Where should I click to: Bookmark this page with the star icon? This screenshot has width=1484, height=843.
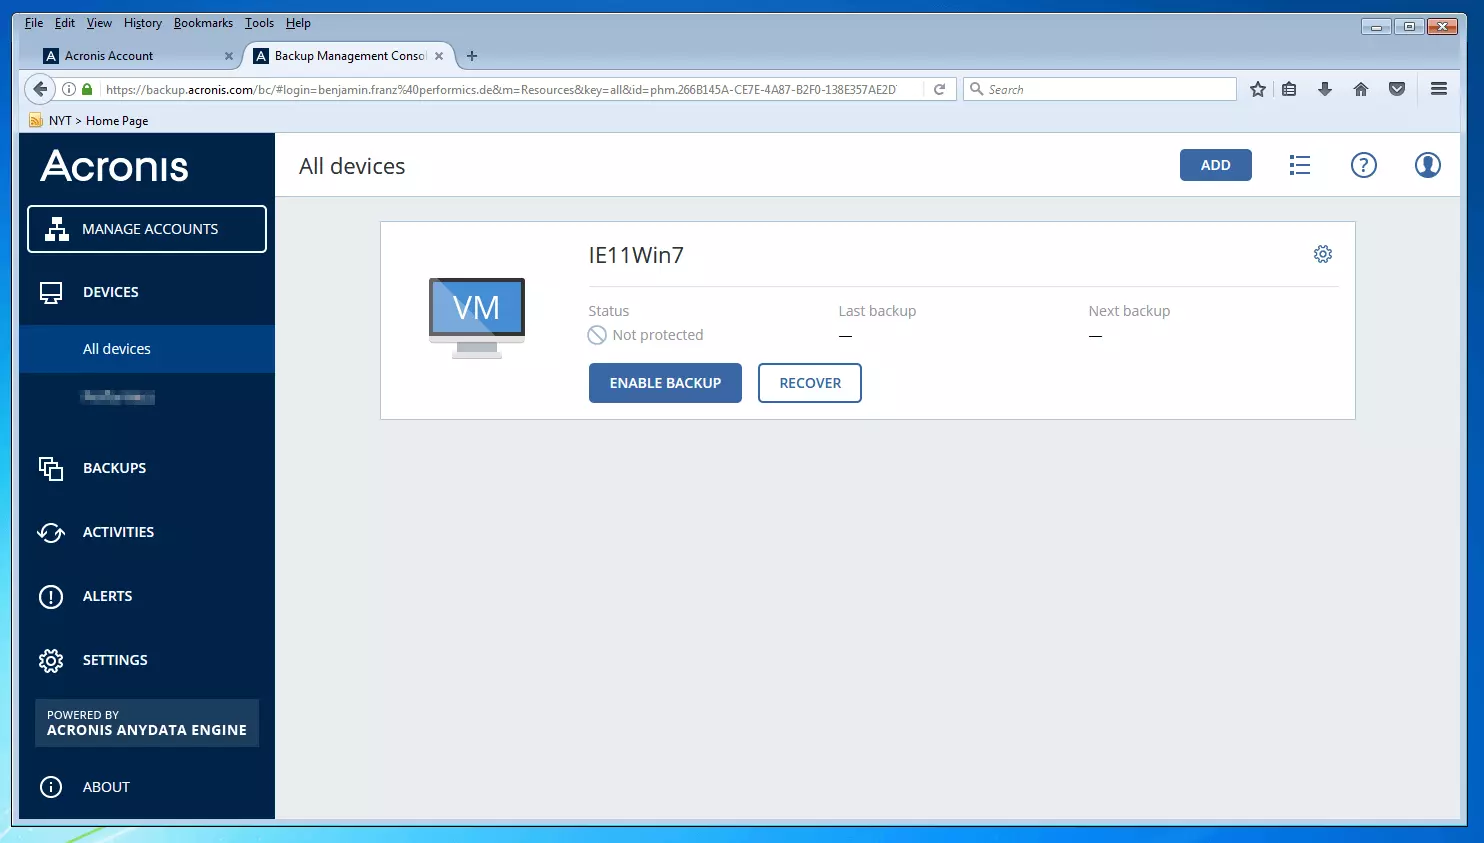click(1258, 89)
